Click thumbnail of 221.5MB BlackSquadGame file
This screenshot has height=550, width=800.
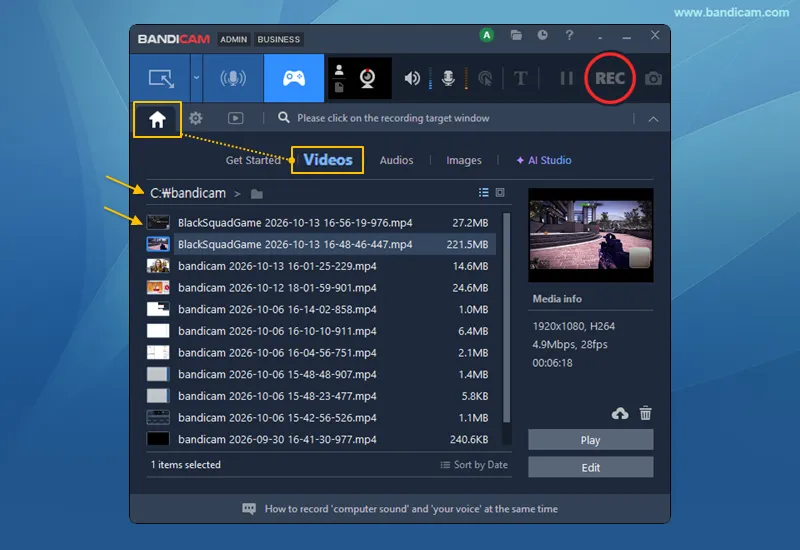158,244
